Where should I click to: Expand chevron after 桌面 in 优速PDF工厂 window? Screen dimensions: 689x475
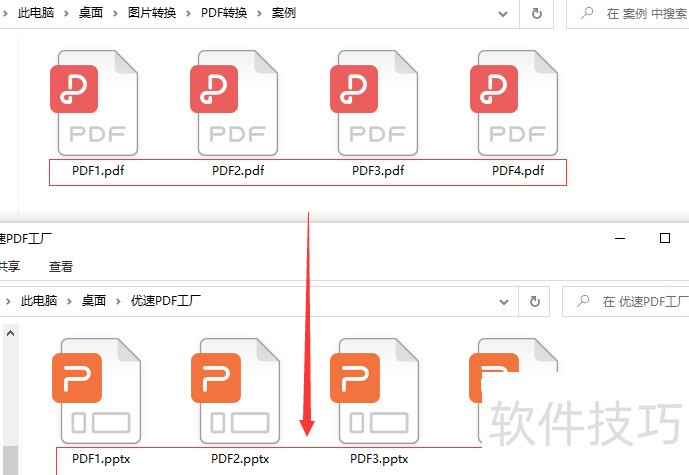(118, 301)
